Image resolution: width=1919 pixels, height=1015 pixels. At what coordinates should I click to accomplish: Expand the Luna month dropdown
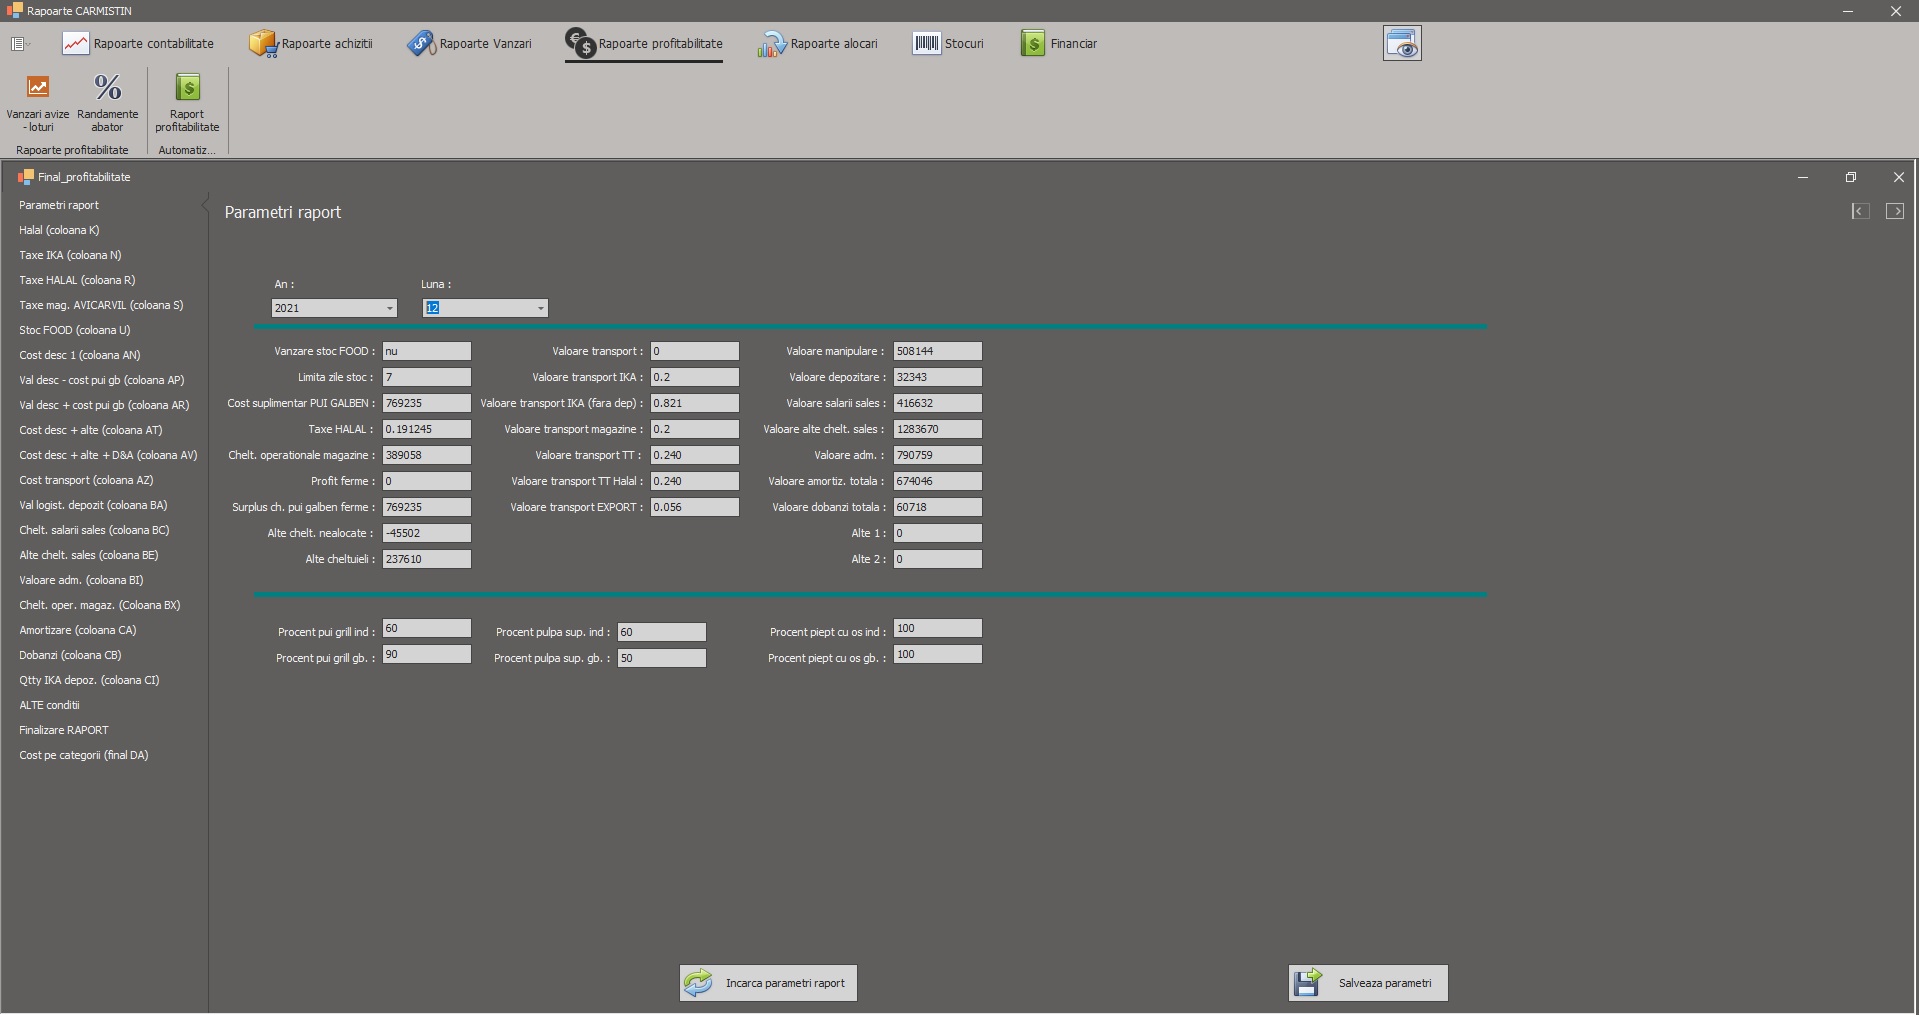click(x=540, y=308)
